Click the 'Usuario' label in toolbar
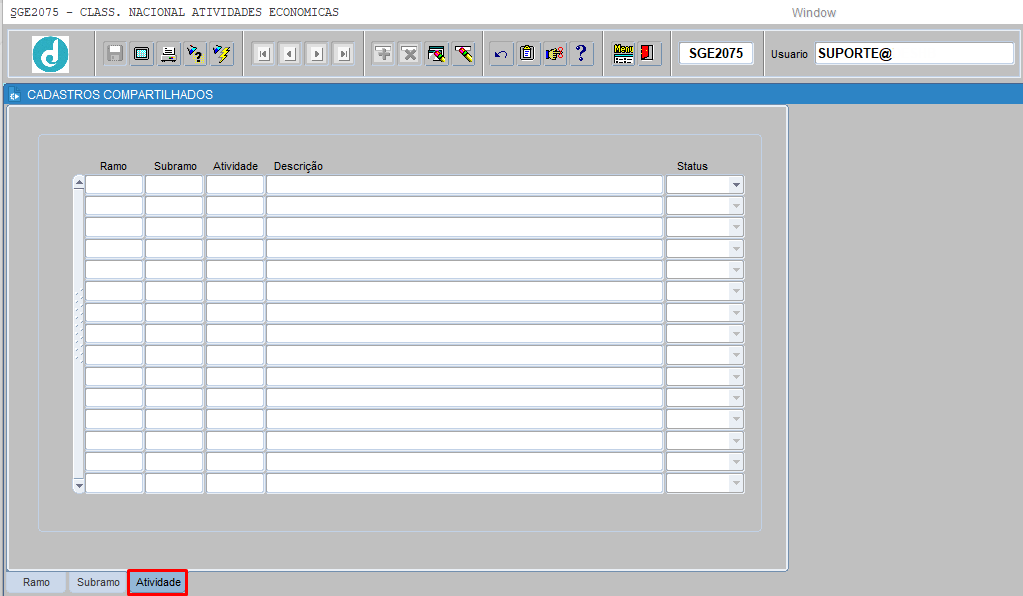1023x596 pixels. coord(789,54)
